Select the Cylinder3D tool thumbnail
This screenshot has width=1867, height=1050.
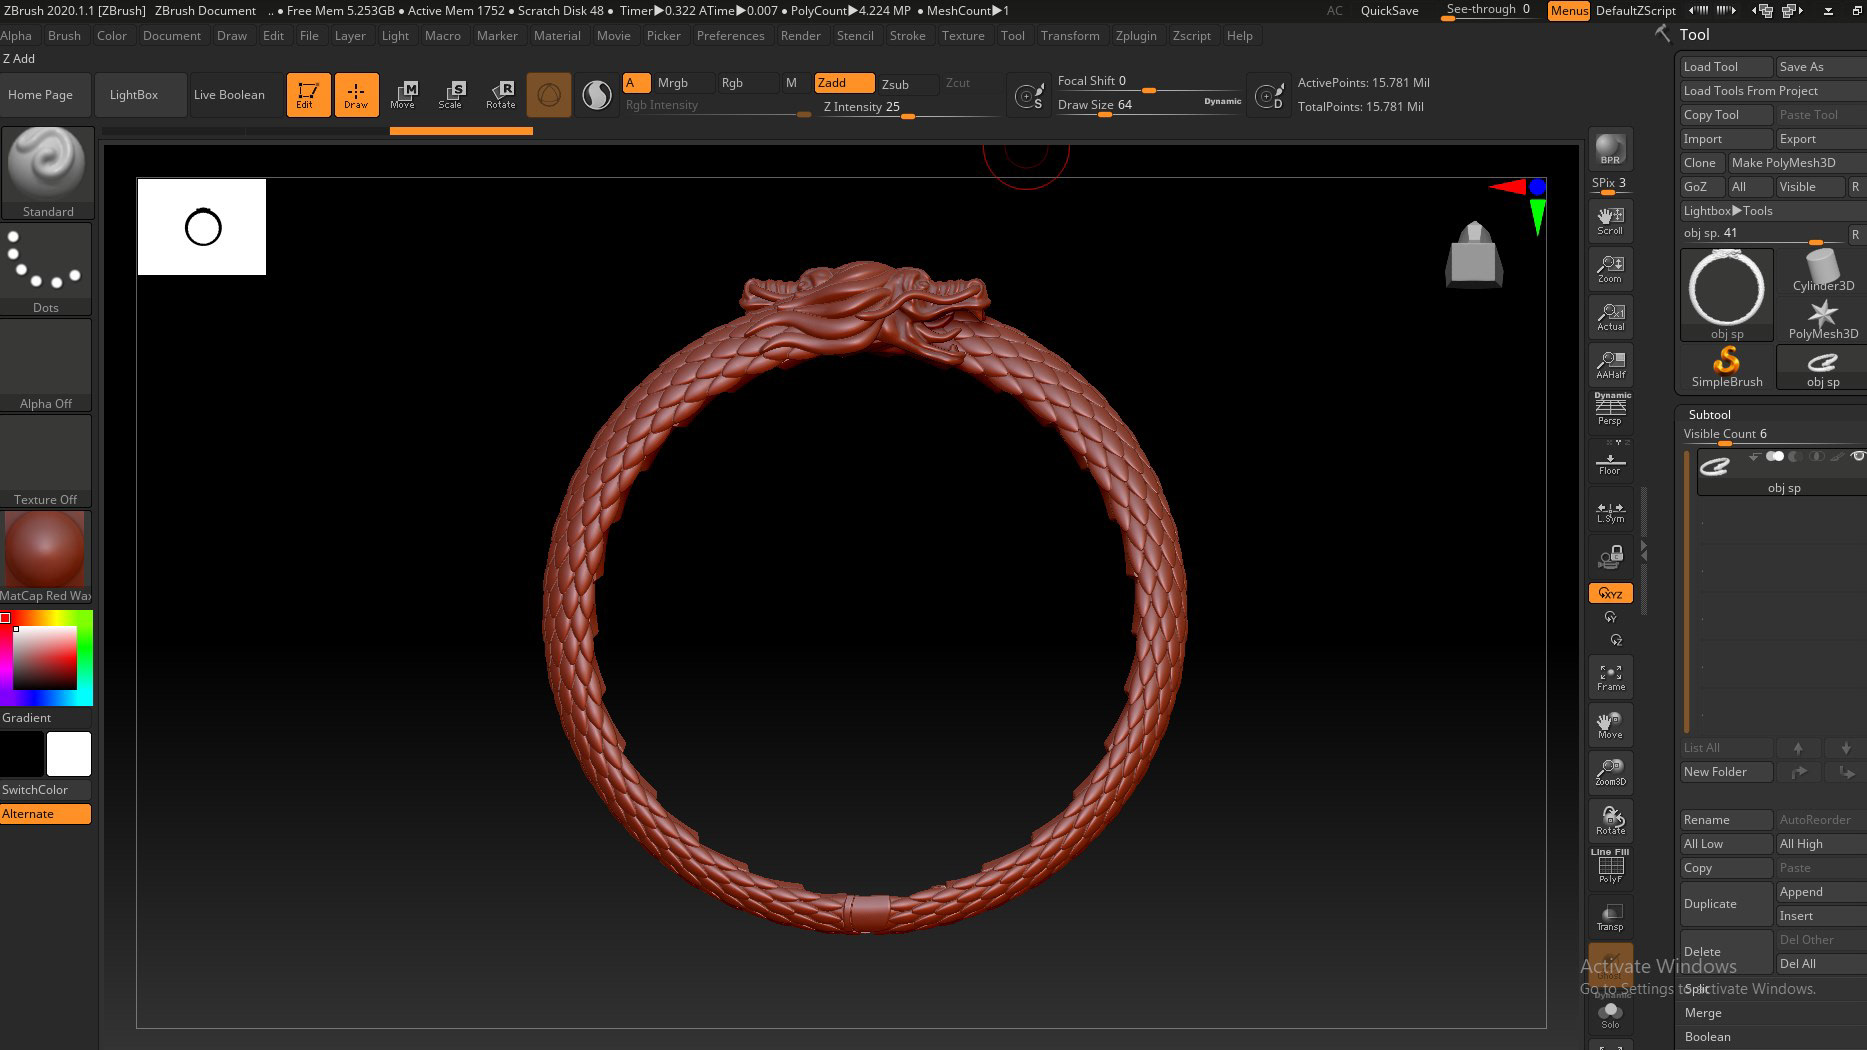1822,270
